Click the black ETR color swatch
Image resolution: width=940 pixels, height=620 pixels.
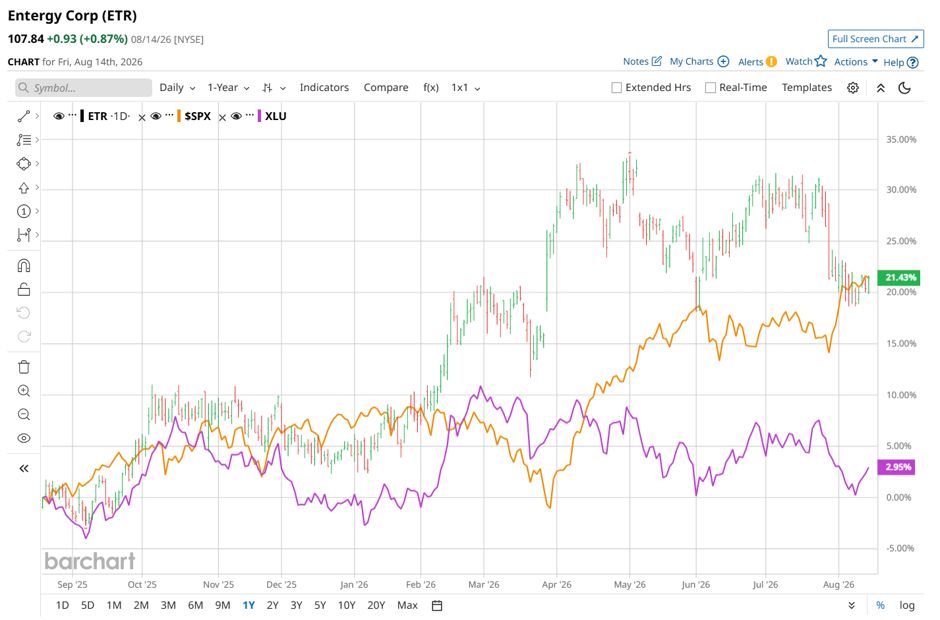tap(82, 116)
